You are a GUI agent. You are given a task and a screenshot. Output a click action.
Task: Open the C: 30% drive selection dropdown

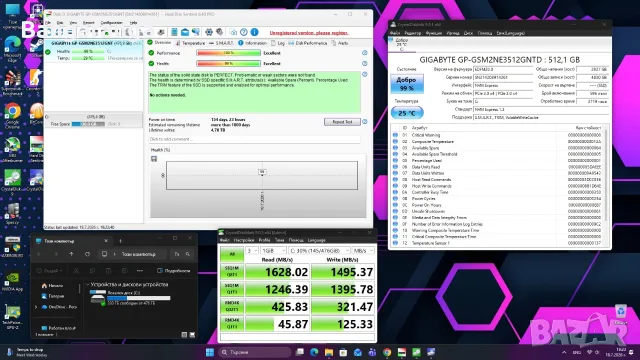click(319, 251)
